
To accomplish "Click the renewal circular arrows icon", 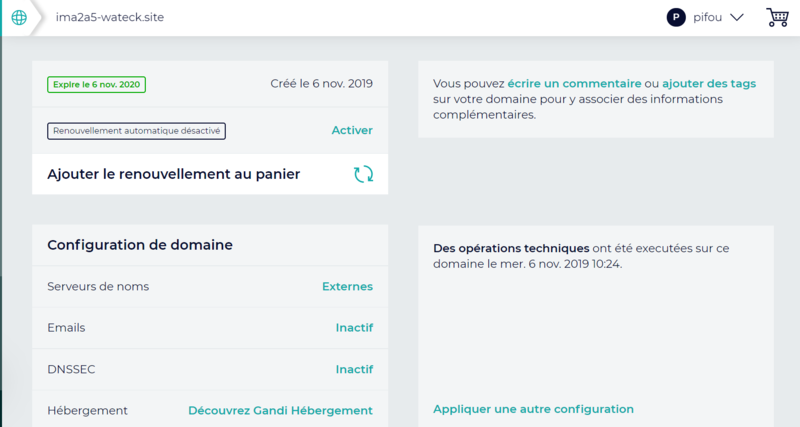I will pyautogui.click(x=363, y=174).
